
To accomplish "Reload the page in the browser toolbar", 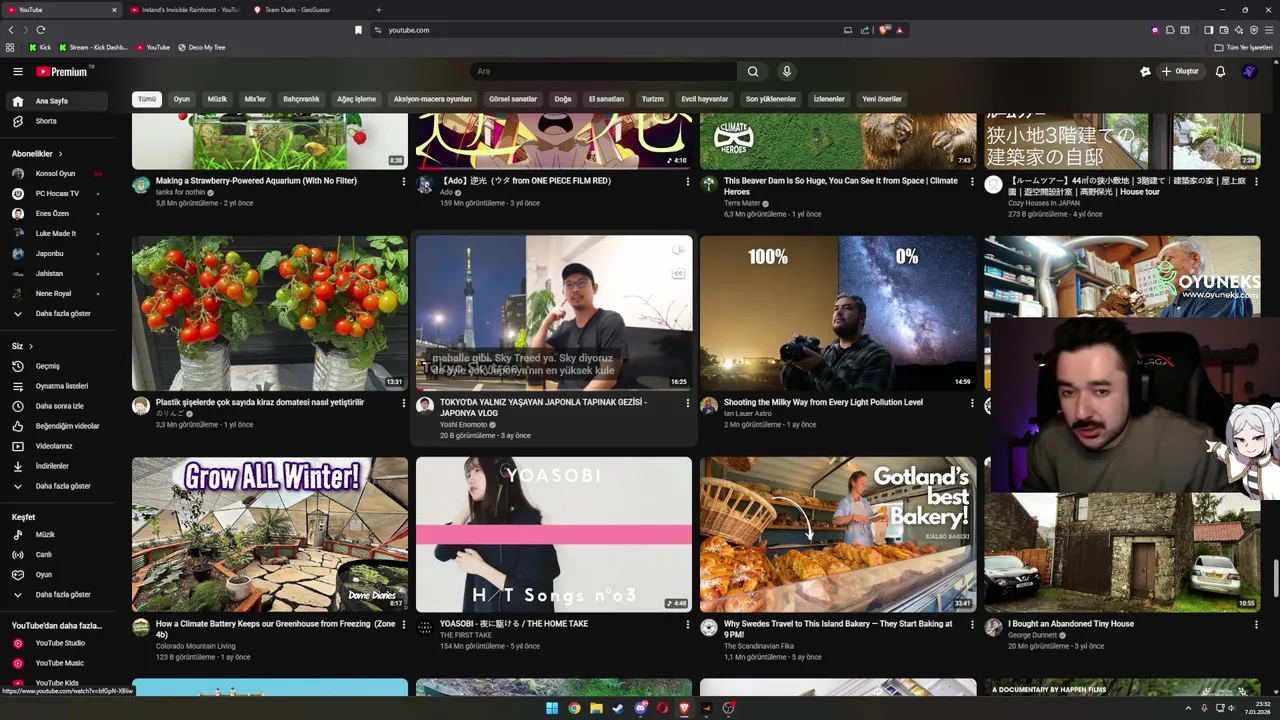I will click(x=41, y=30).
